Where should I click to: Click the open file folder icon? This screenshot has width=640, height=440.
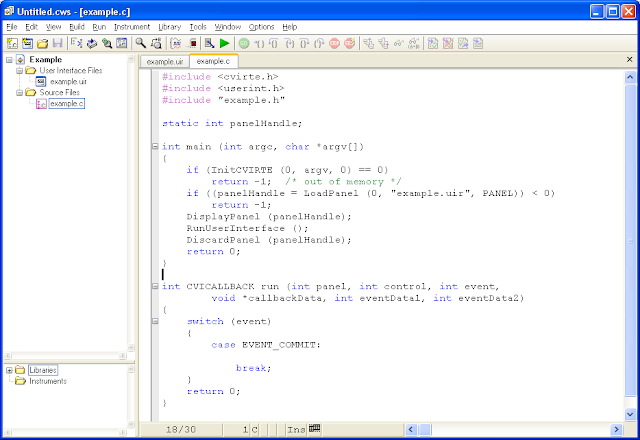pyautogui.click(x=42, y=43)
